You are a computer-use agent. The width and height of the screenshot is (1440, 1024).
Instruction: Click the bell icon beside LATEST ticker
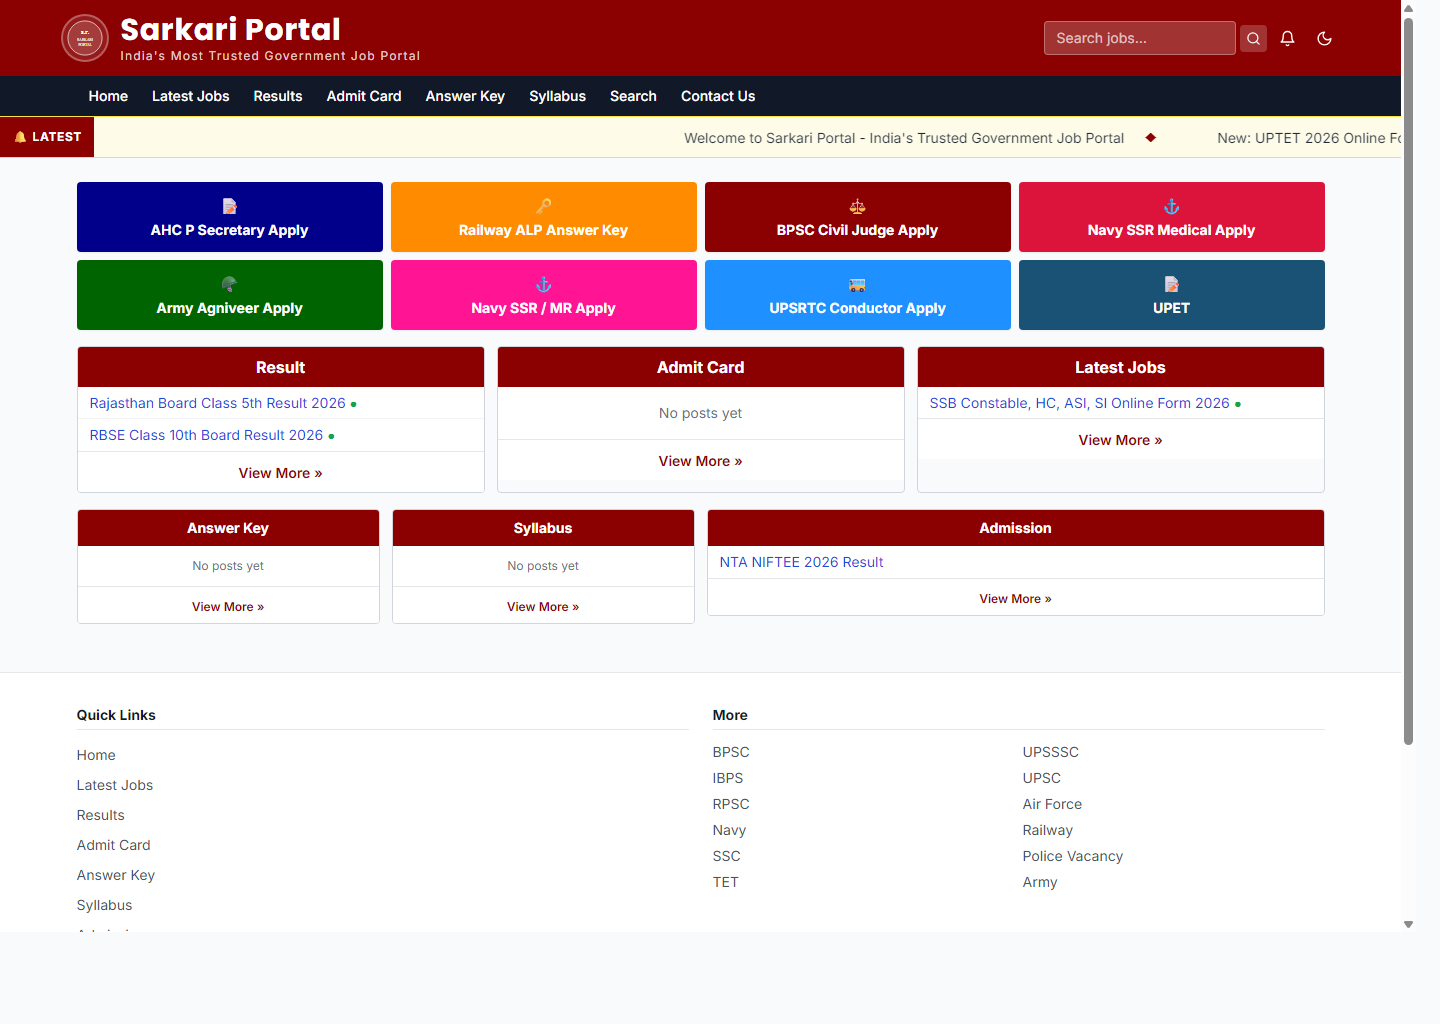(20, 137)
